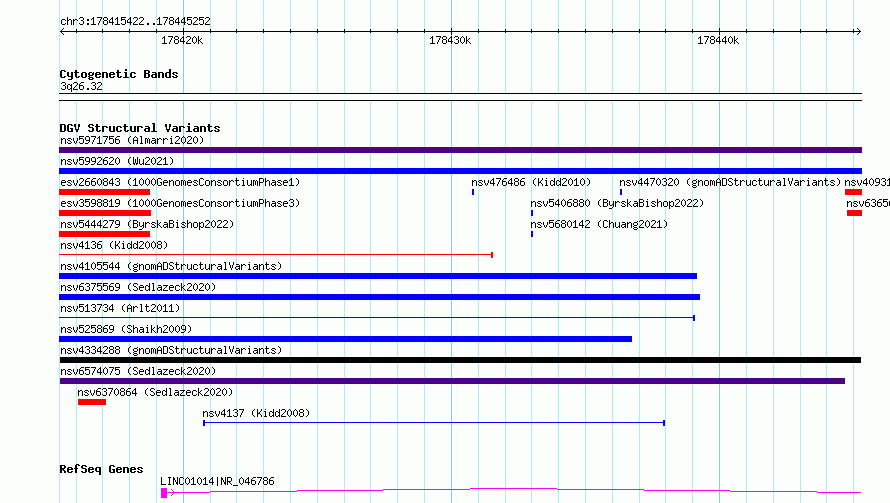The image size is (890, 503).
Task: Click the thin blue line of nsv4137
Action: point(434,423)
